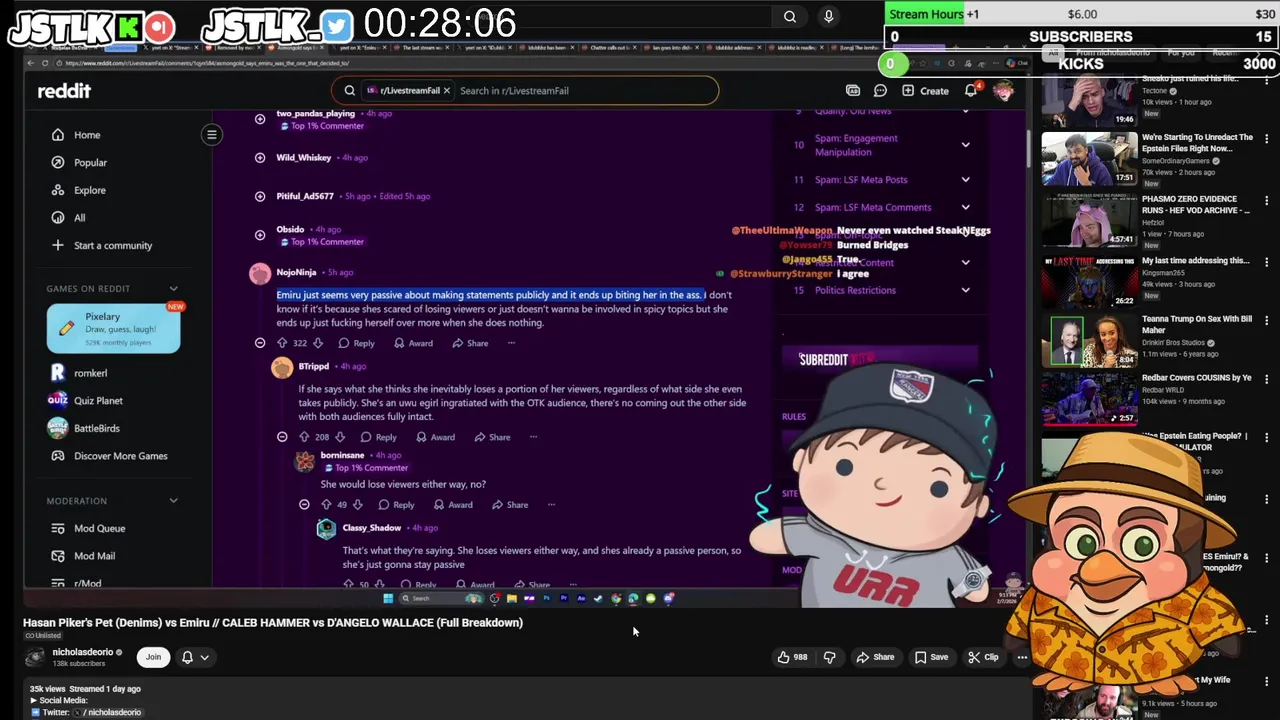The image size is (1280, 720).
Task: Open the Pixelary game card
Action: pyautogui.click(x=113, y=329)
